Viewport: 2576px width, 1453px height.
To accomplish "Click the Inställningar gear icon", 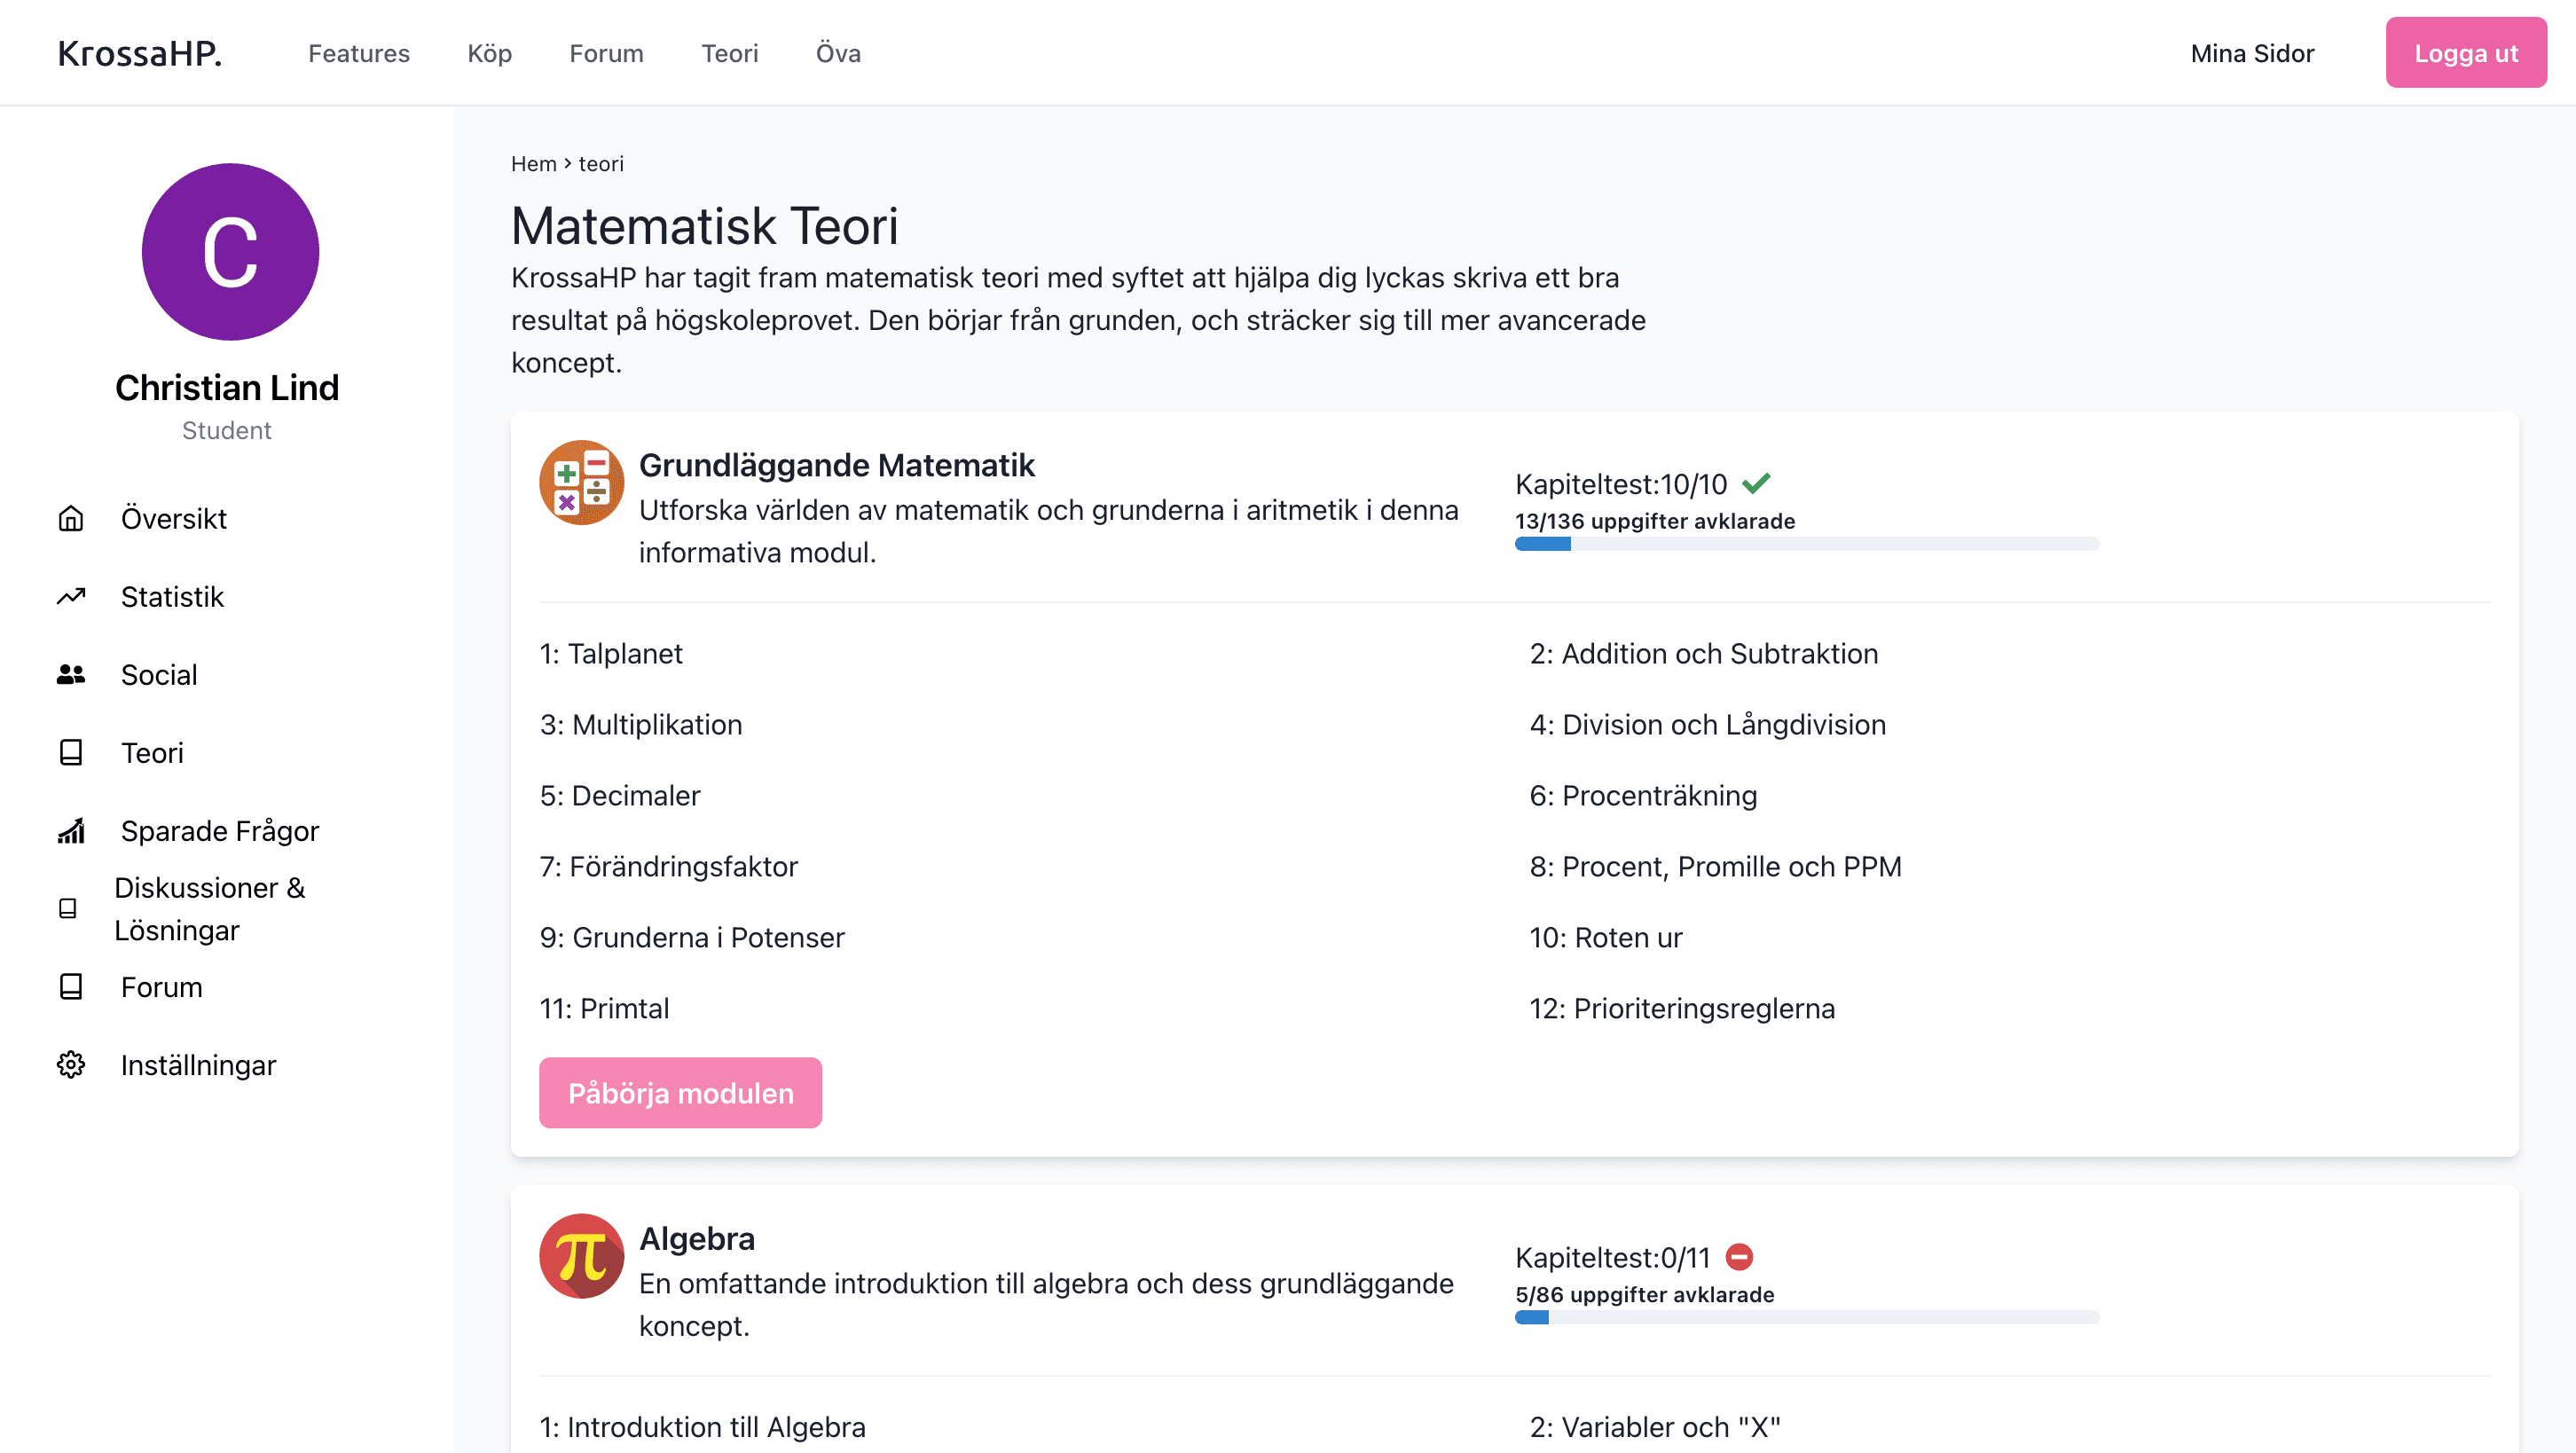I will pos(71,1065).
